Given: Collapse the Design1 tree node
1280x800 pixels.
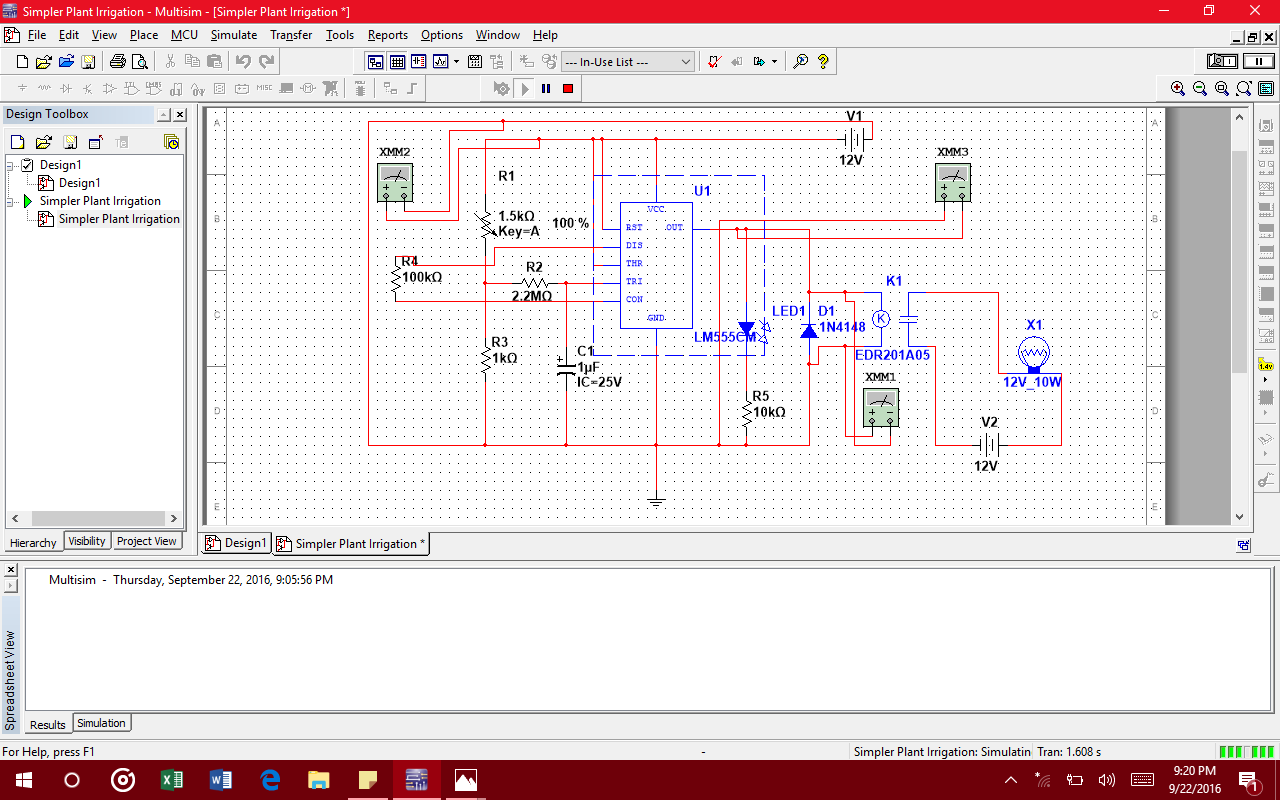Looking at the screenshot, I should tap(10, 165).
